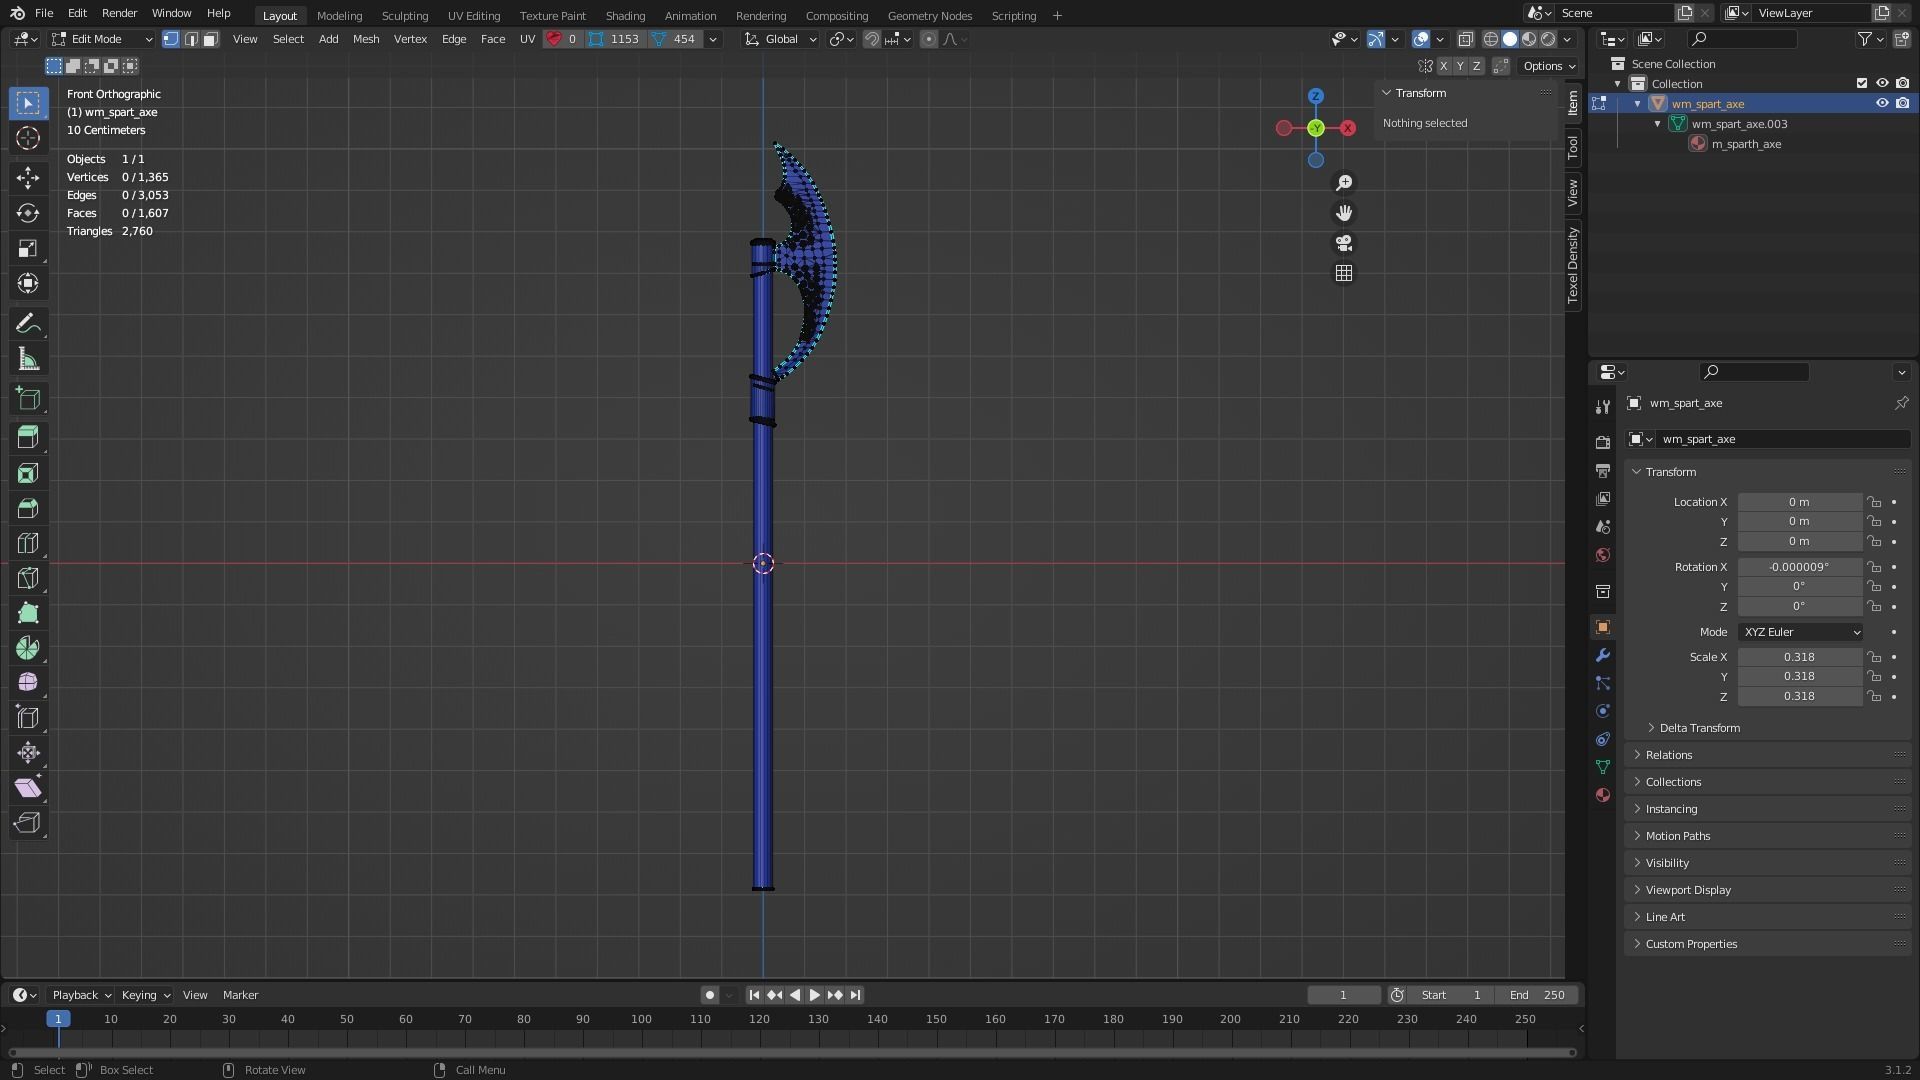
Task: Select the Measure tool
Action: click(x=28, y=359)
